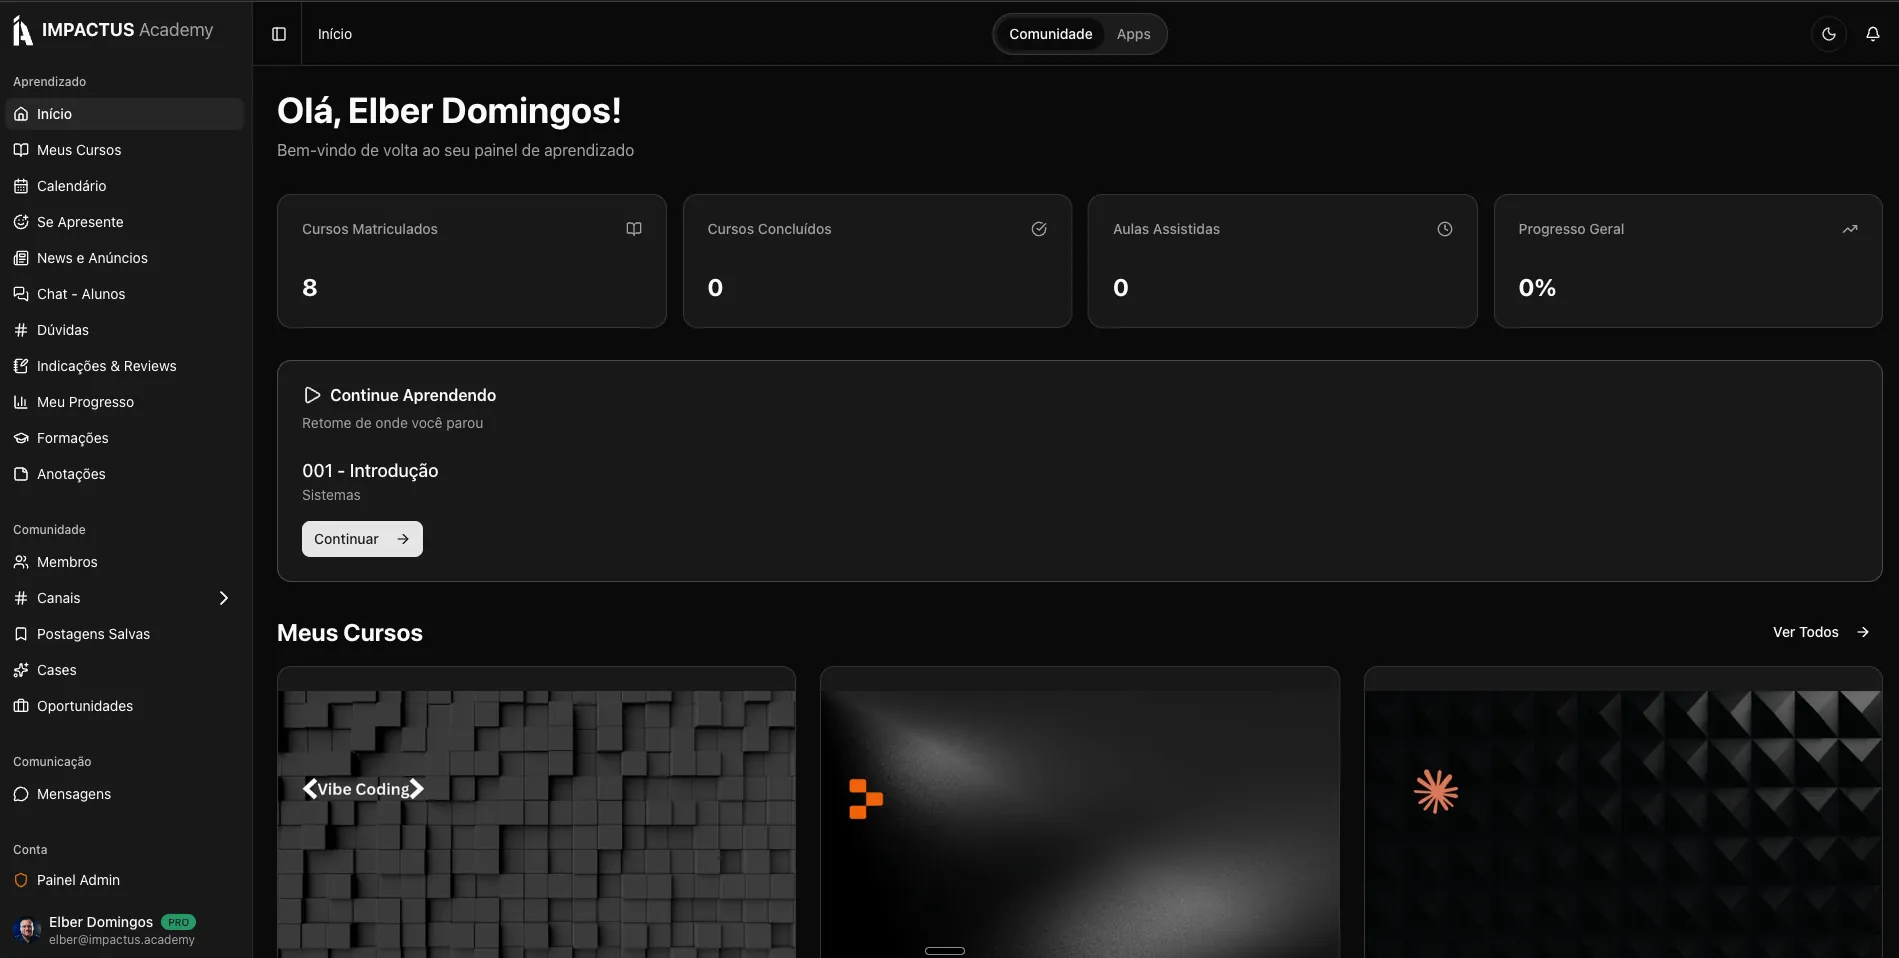The width and height of the screenshot is (1899, 958).
Task: Switch to Apps tab
Action: (x=1133, y=34)
